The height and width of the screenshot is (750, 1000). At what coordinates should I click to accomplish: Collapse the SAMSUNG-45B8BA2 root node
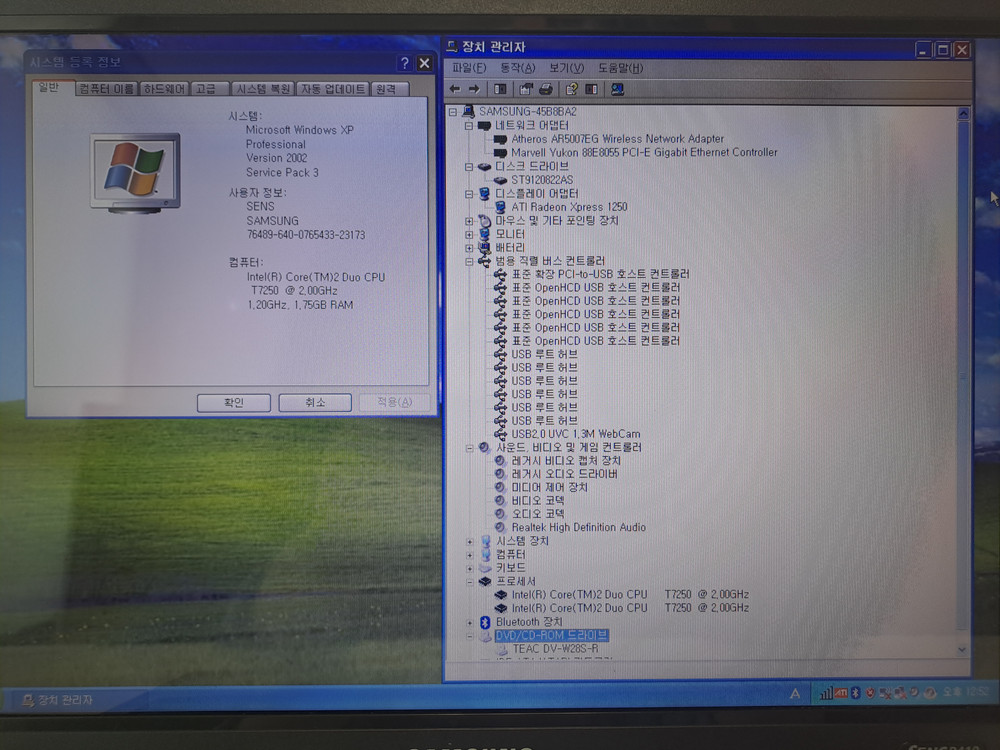click(453, 112)
